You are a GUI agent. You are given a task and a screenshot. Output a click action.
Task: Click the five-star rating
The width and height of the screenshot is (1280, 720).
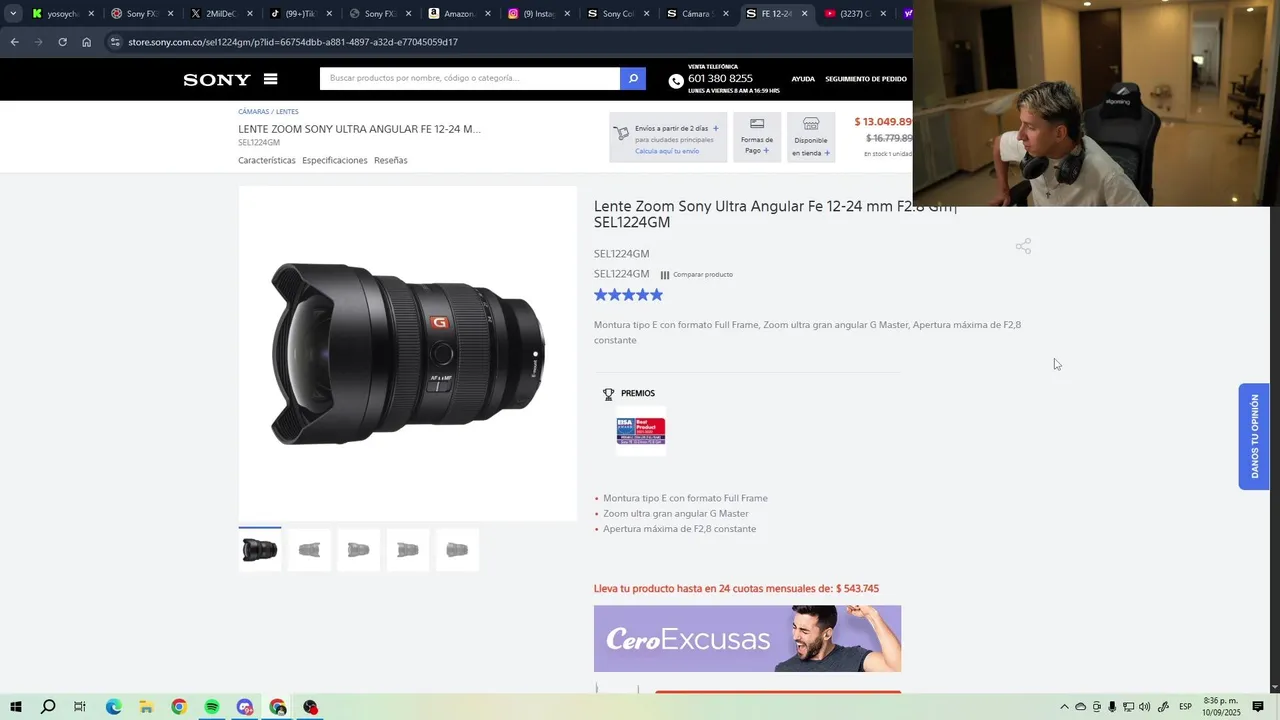[x=628, y=295]
